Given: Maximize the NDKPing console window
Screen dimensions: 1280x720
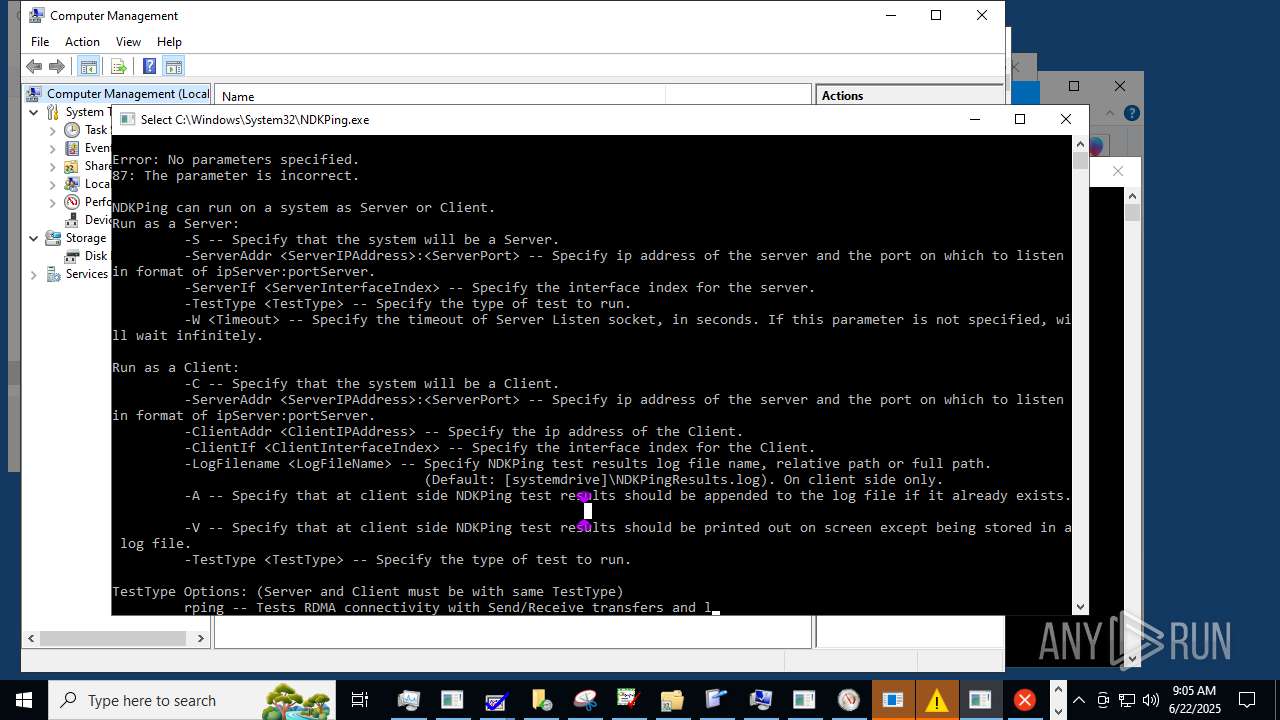Looking at the screenshot, I should (x=1020, y=119).
